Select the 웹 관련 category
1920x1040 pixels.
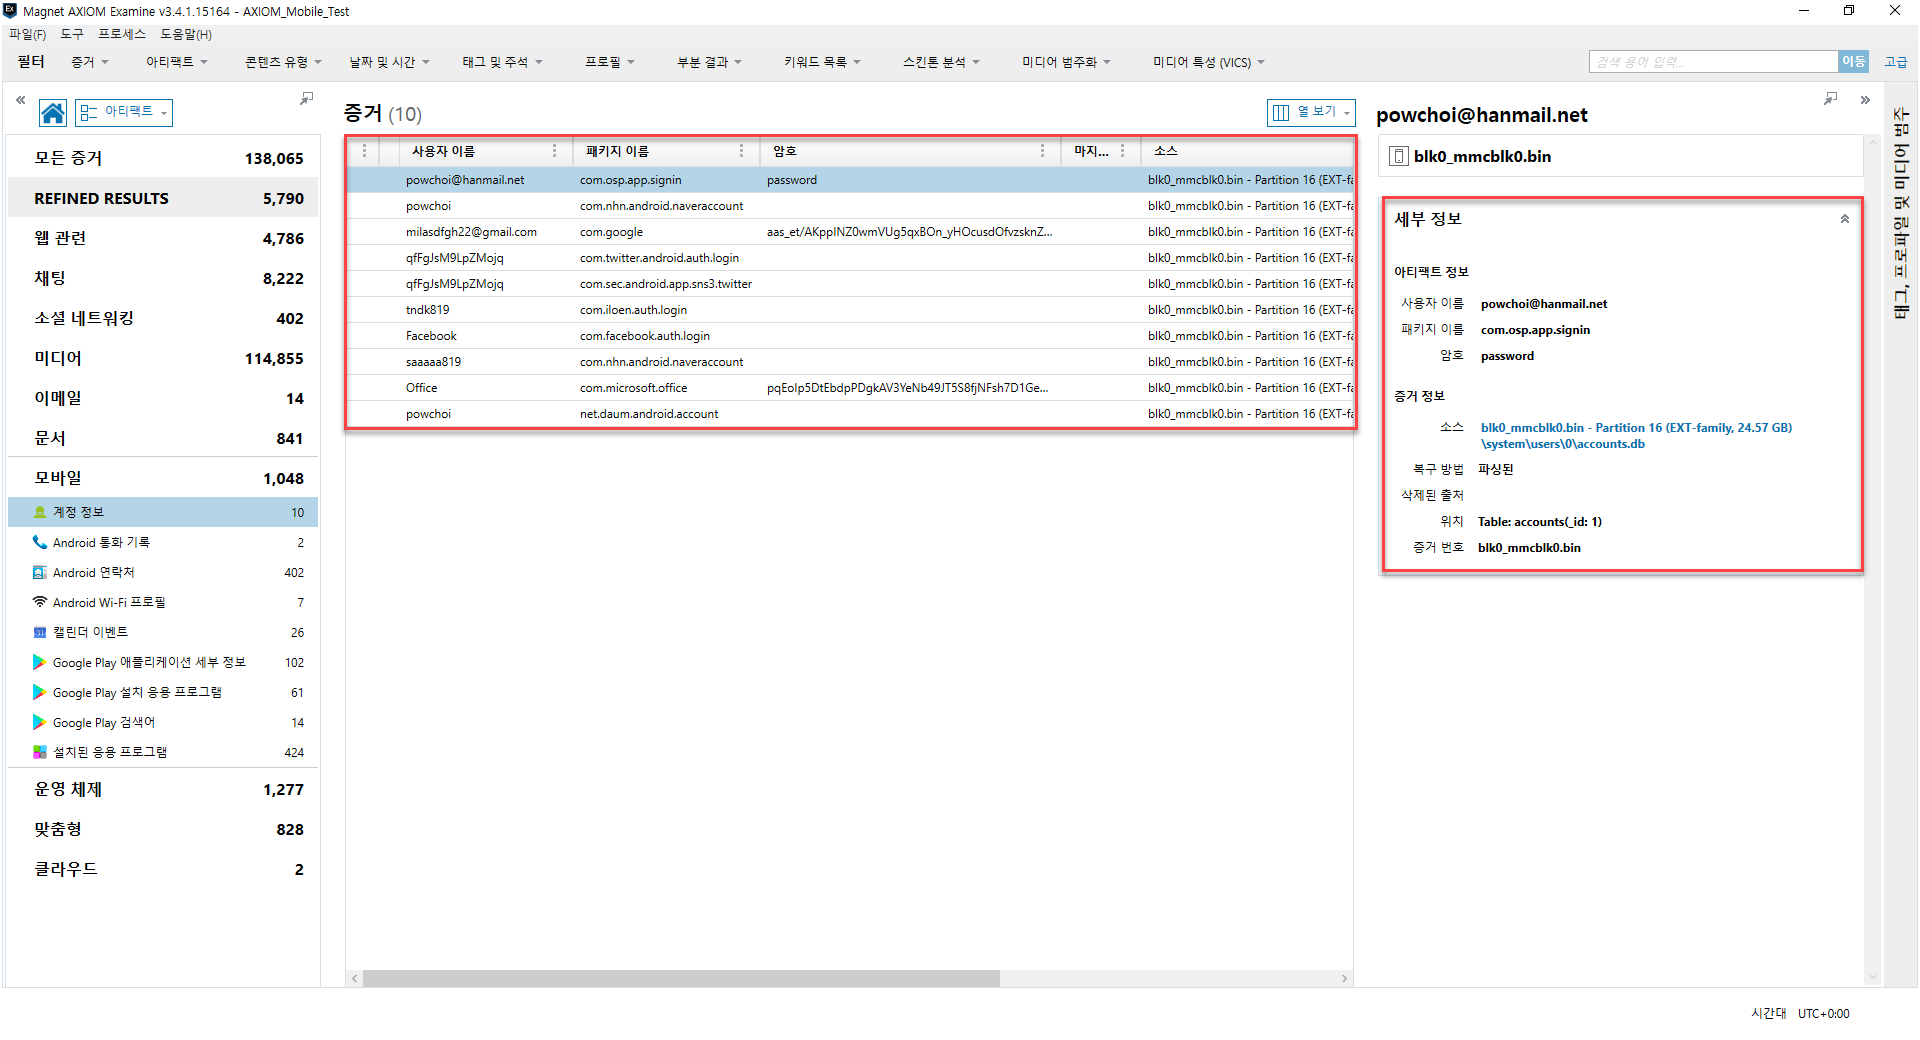pyautogui.click(x=163, y=238)
